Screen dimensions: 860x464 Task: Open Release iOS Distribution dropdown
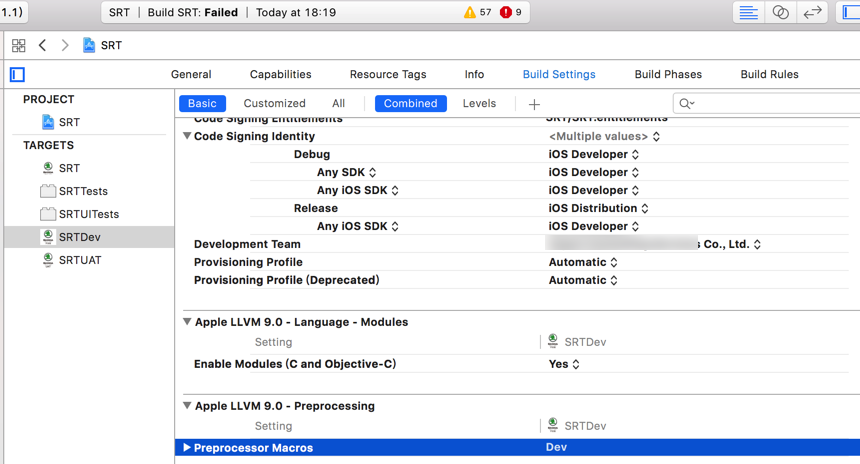click(x=598, y=208)
